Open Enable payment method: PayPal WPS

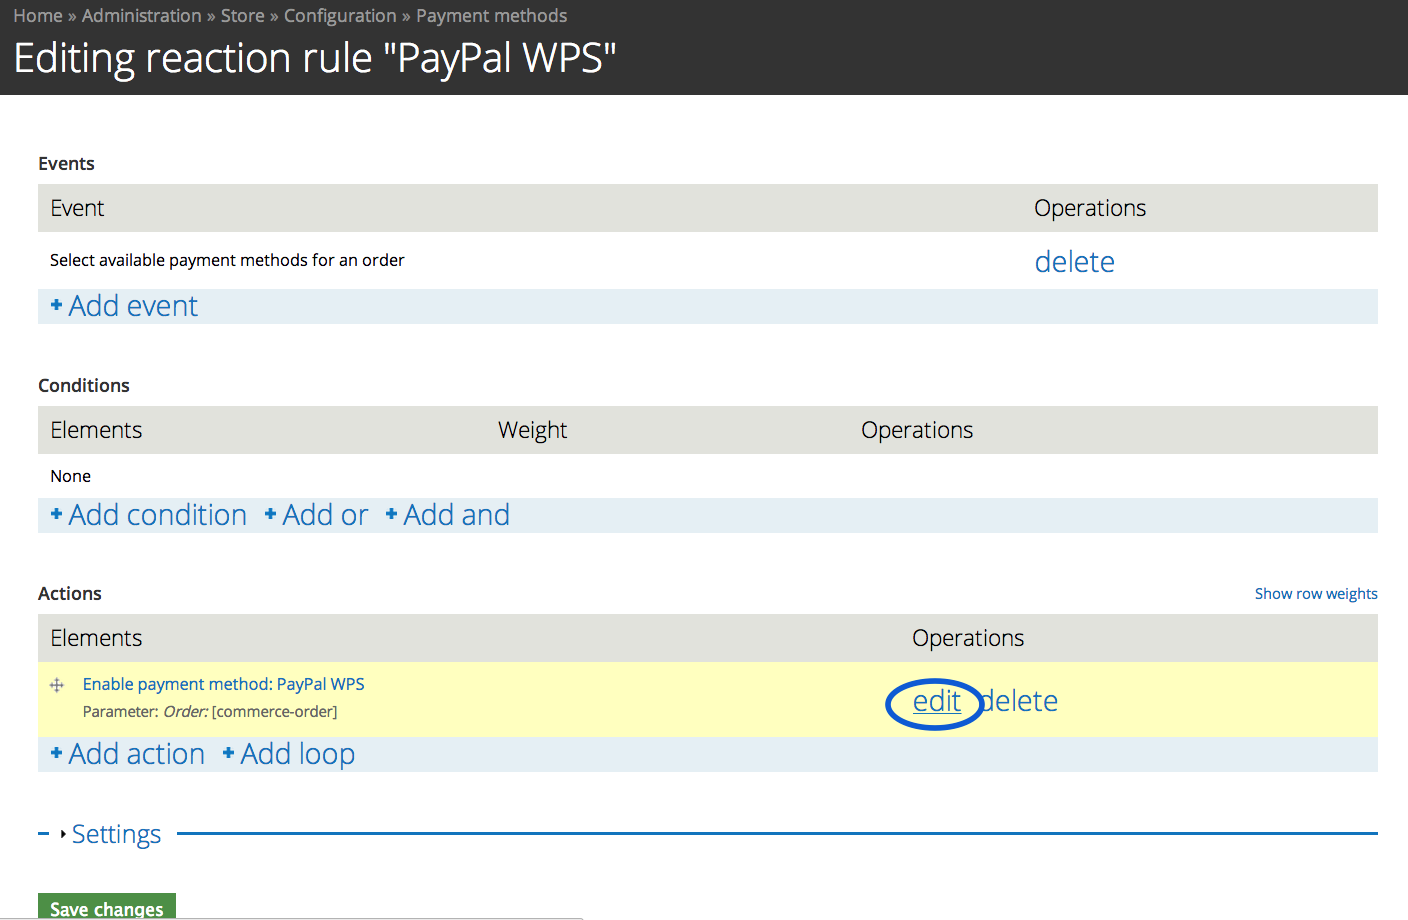pos(224,684)
